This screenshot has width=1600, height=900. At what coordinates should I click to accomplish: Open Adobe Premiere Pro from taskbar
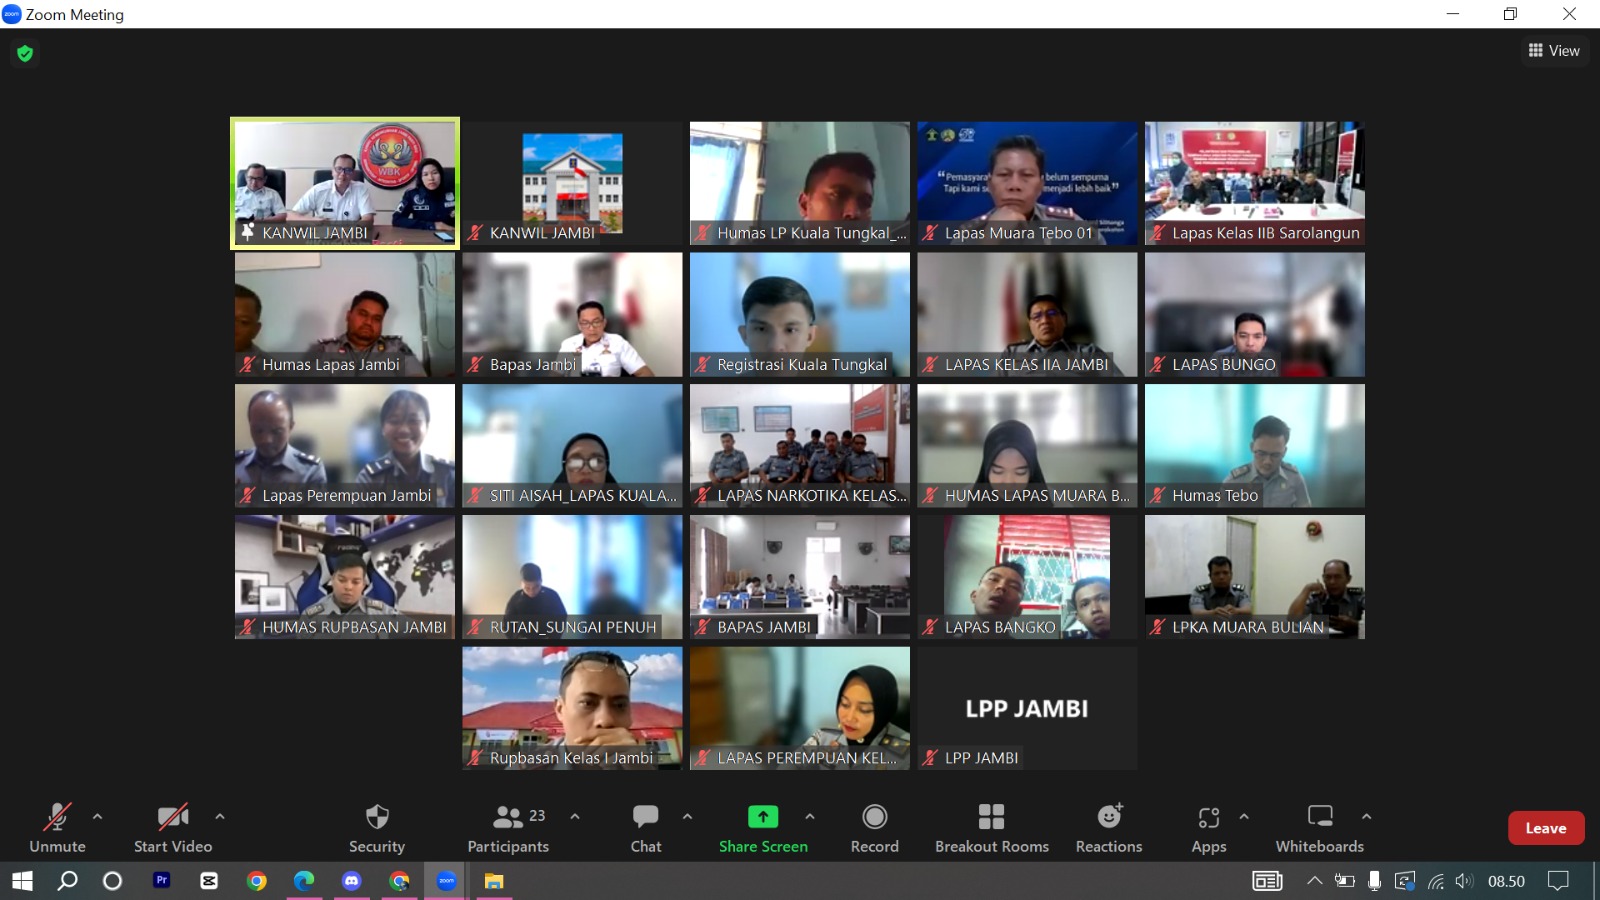pos(161,881)
